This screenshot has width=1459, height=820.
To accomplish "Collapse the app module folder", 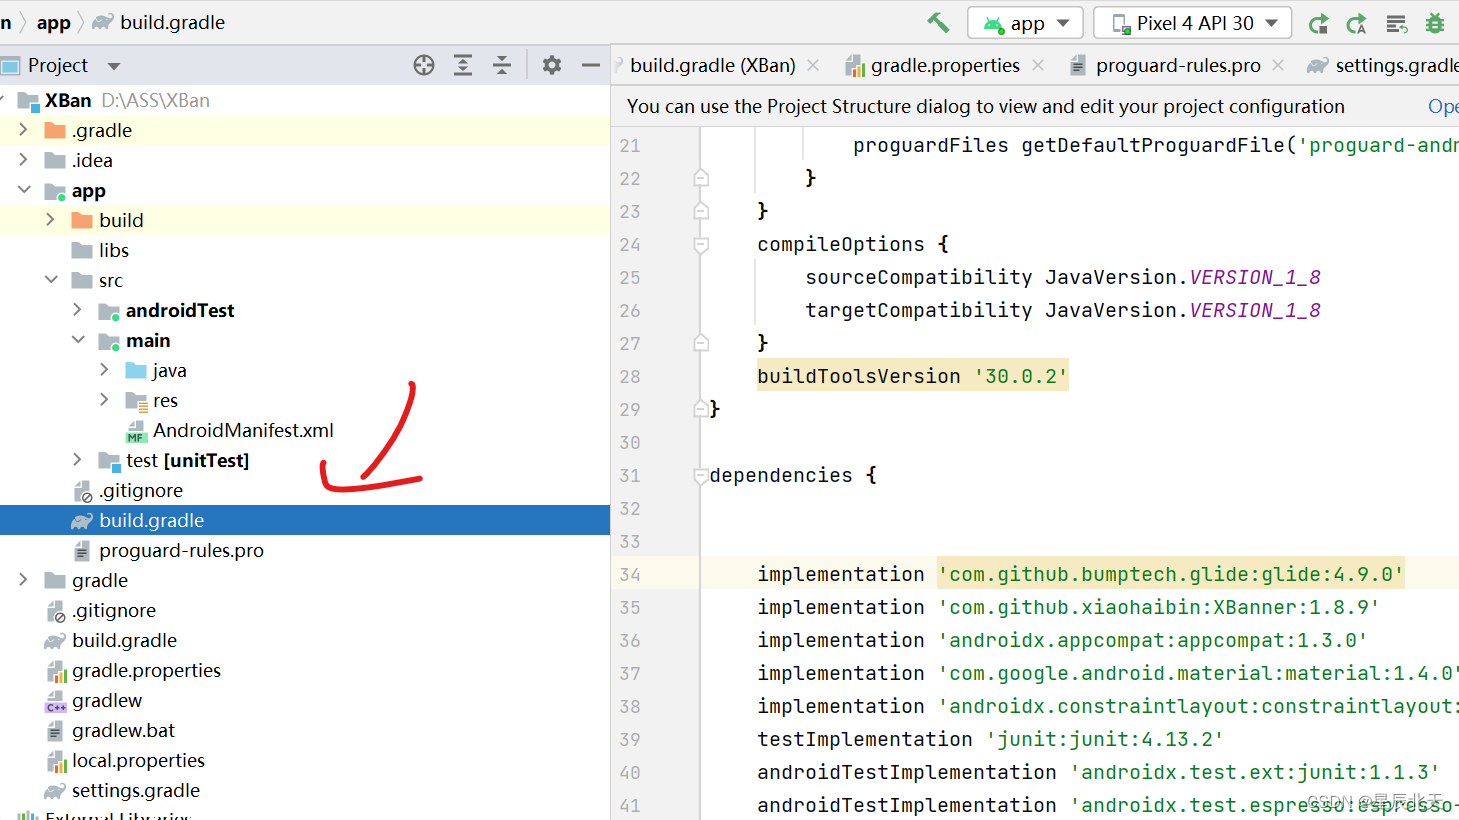I will point(24,190).
